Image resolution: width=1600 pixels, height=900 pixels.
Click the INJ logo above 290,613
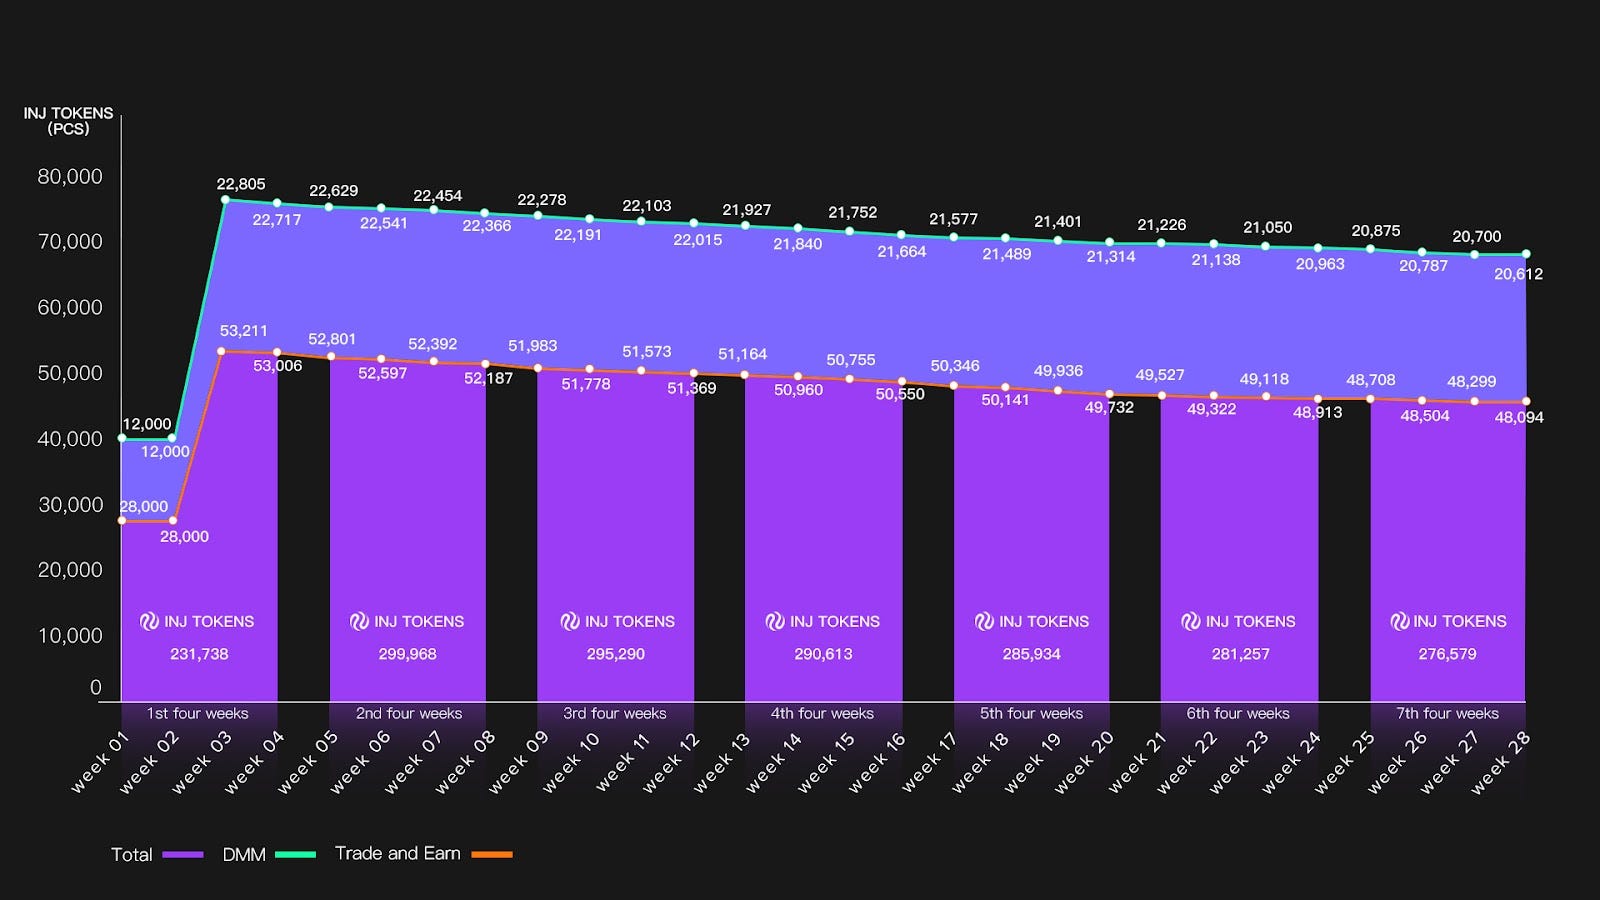[775, 621]
